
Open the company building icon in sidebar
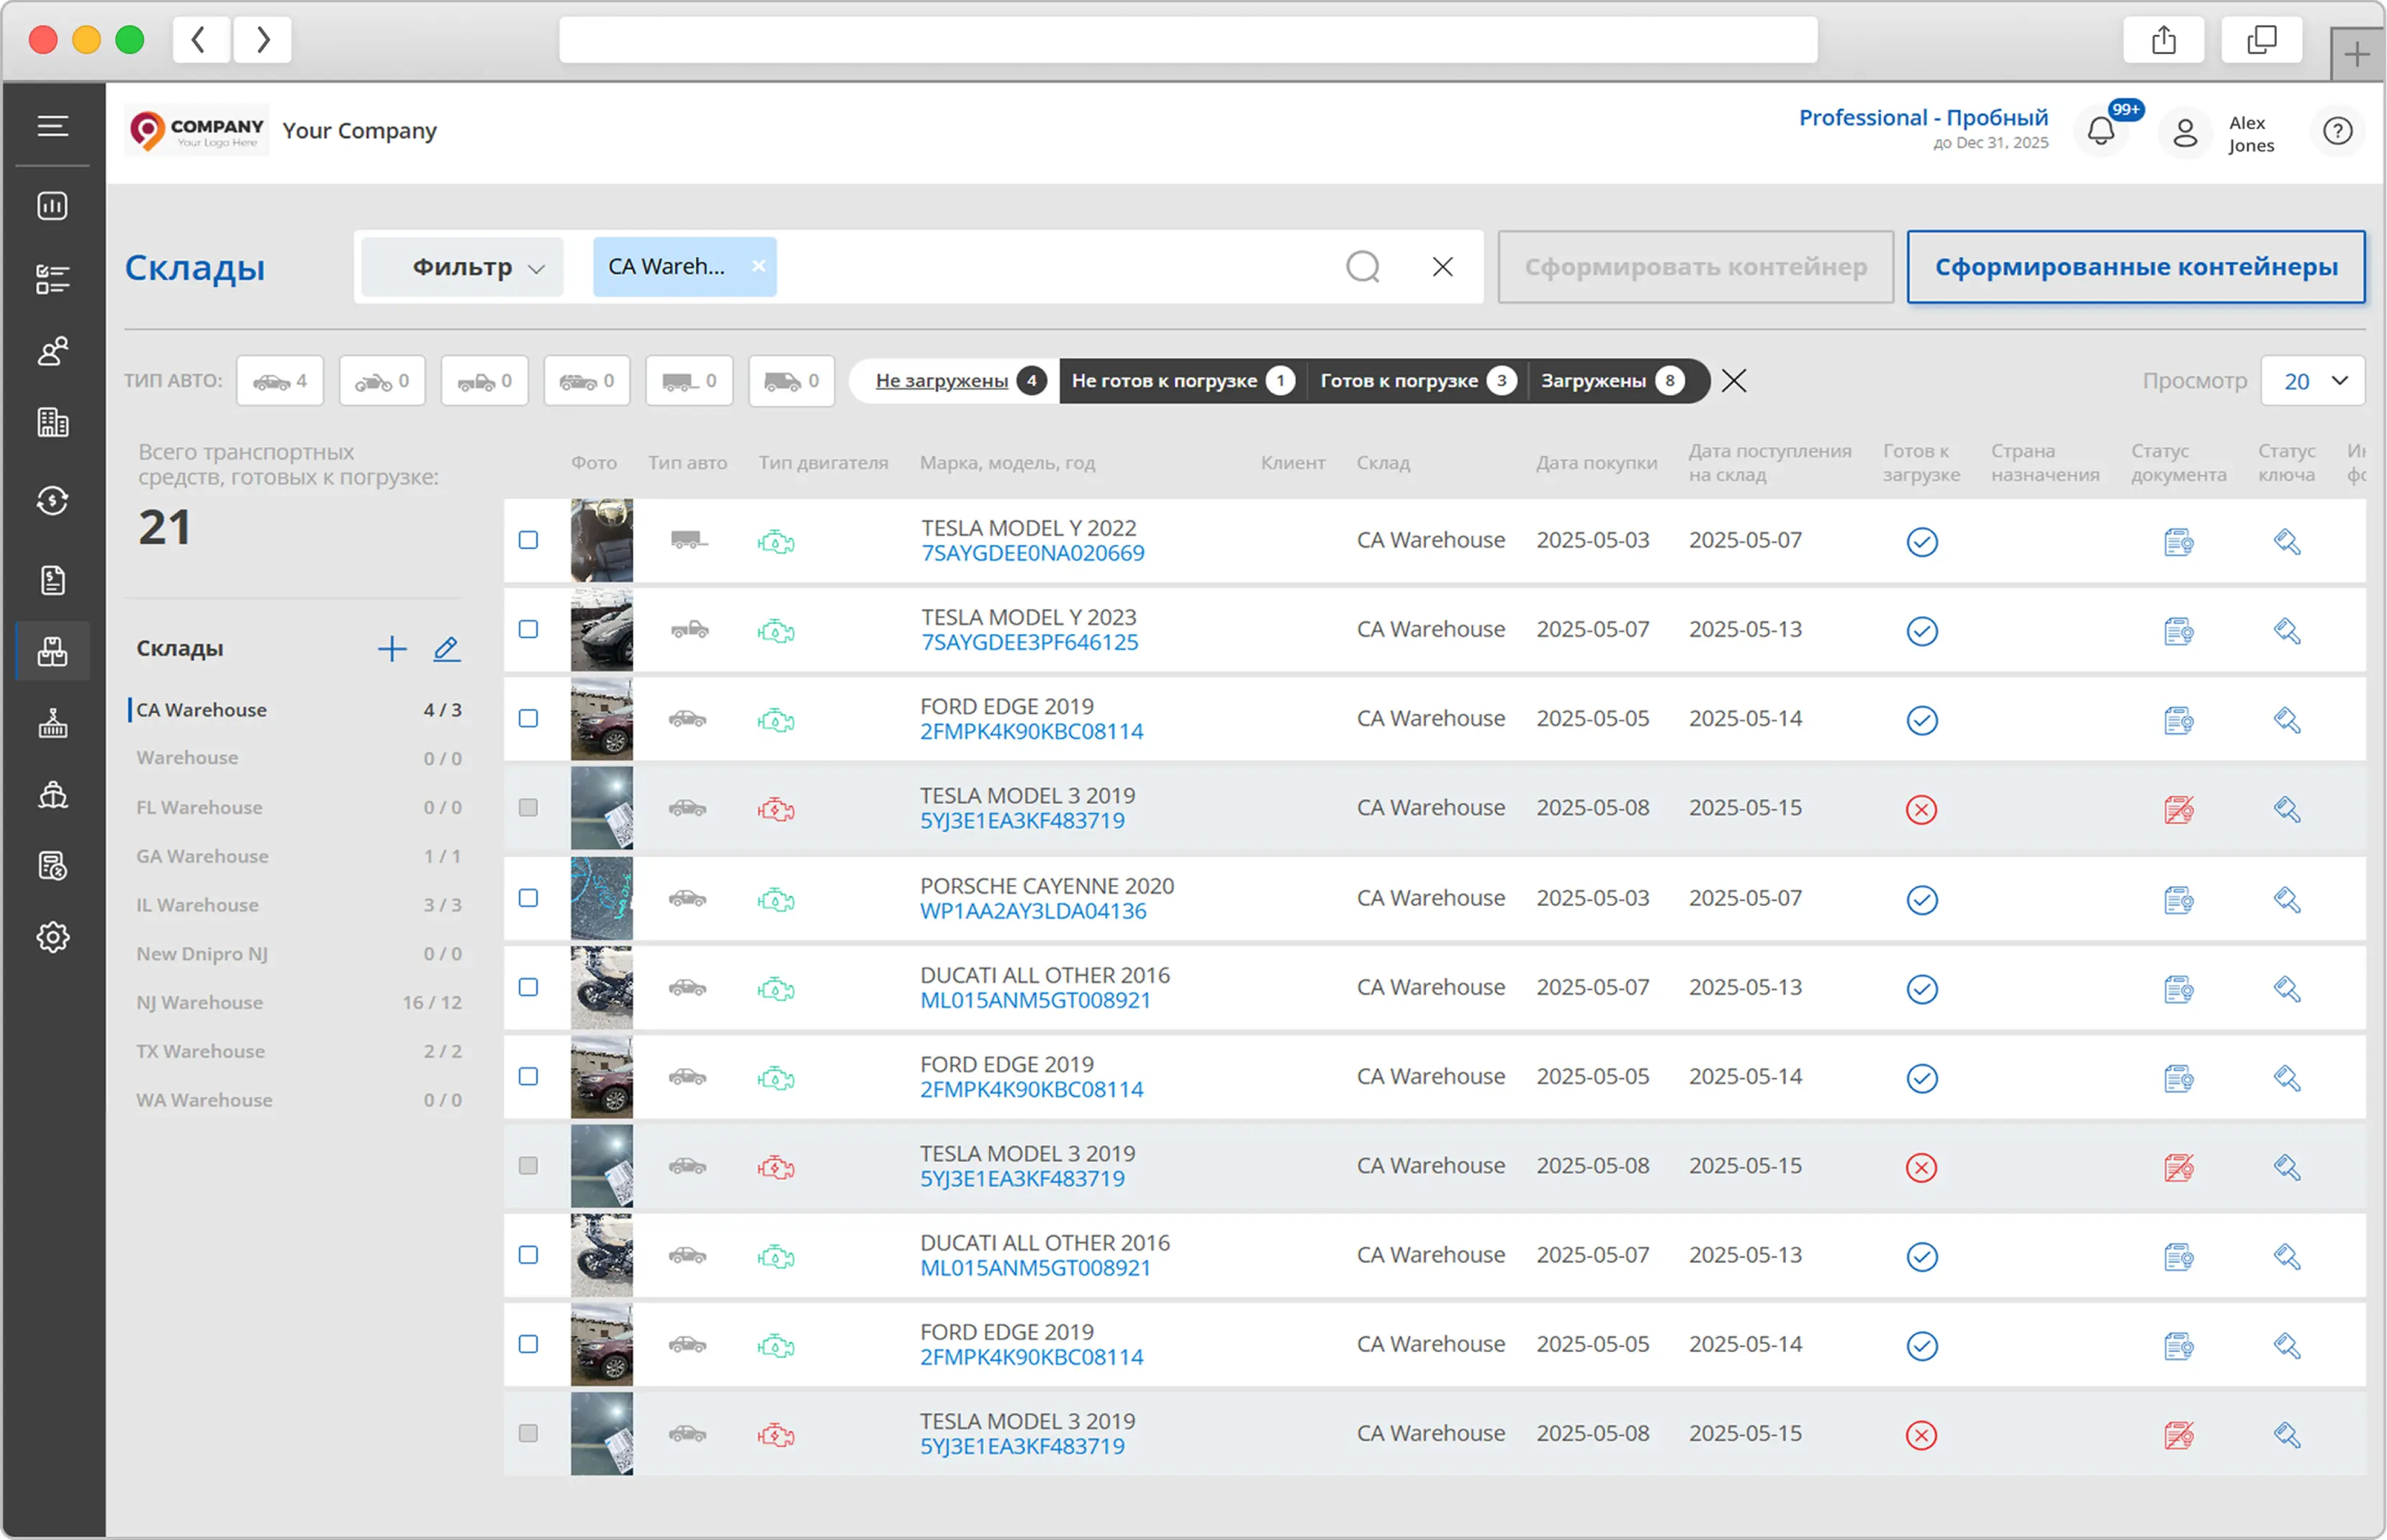click(x=53, y=422)
